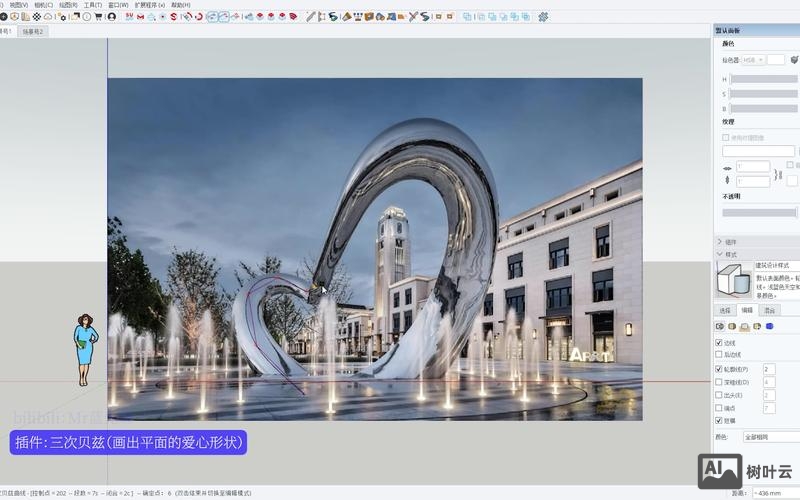Click the user account profile icon

coord(111,17)
